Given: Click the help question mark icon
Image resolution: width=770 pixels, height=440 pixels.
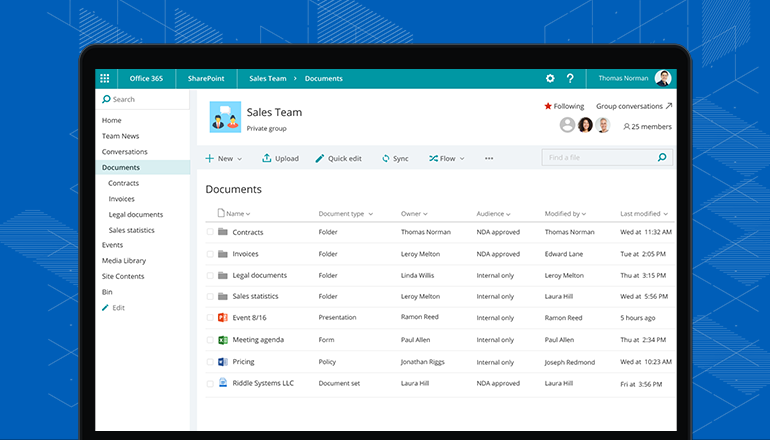Looking at the screenshot, I should [570, 78].
